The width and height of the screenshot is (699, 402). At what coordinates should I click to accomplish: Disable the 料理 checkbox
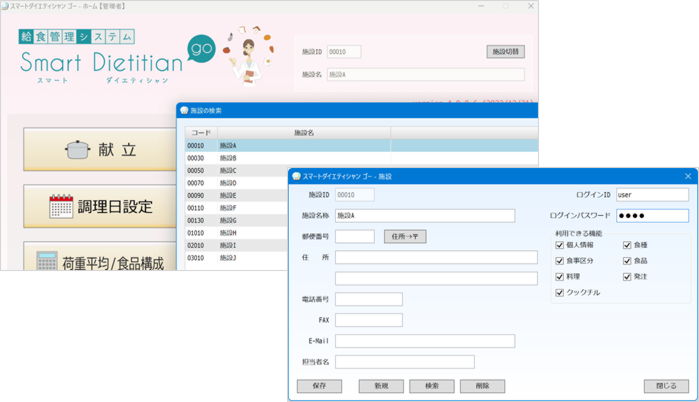(559, 277)
